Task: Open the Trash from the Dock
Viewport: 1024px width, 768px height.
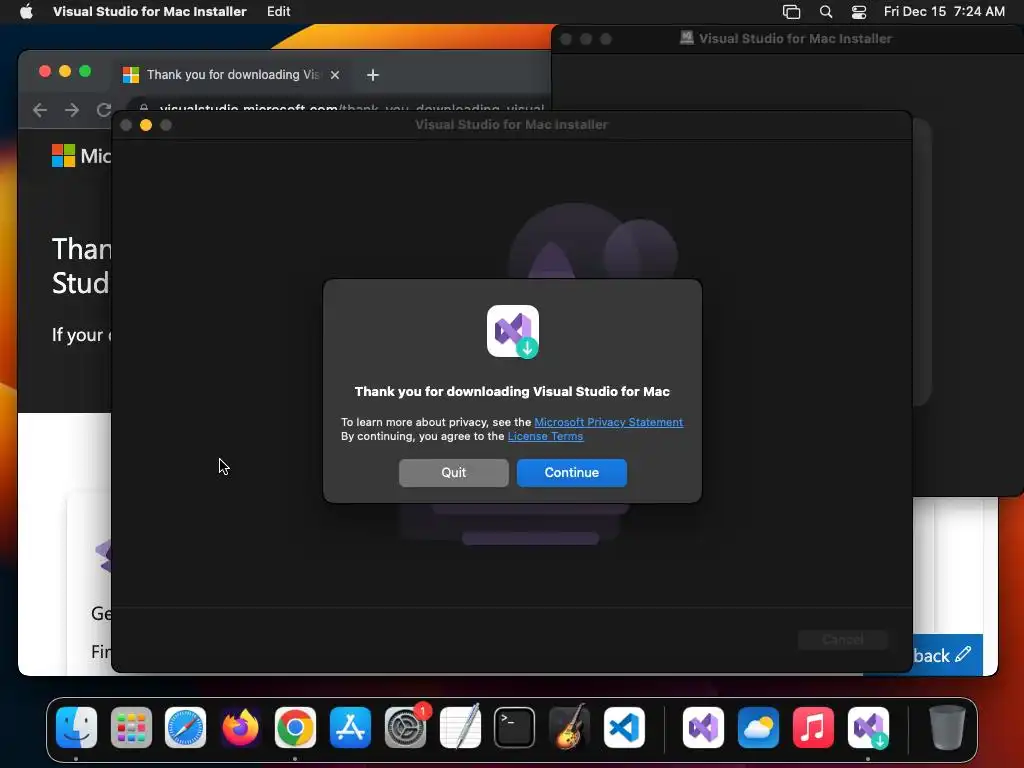Action: 947,727
